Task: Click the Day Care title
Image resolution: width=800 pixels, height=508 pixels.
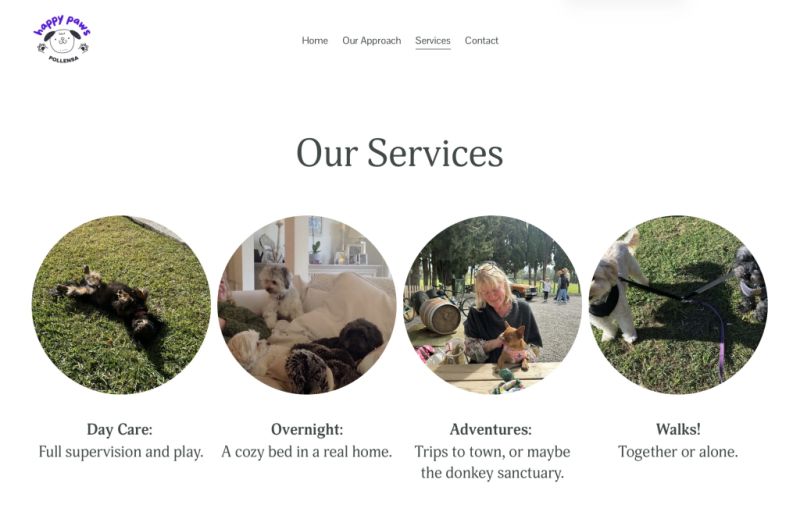Action: 119,429
